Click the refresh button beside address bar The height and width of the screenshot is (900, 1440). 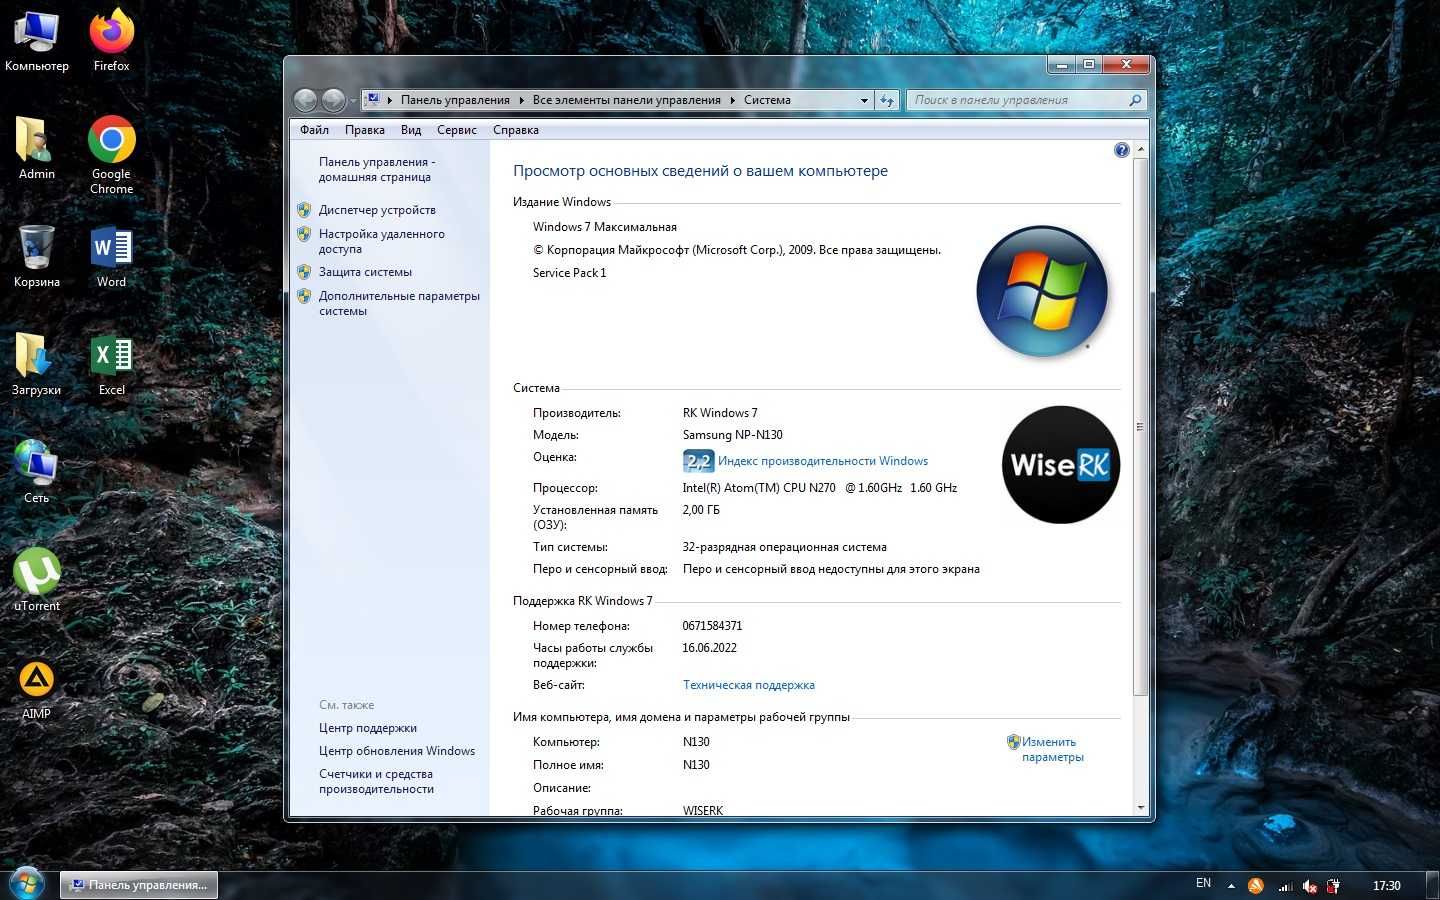pos(887,100)
